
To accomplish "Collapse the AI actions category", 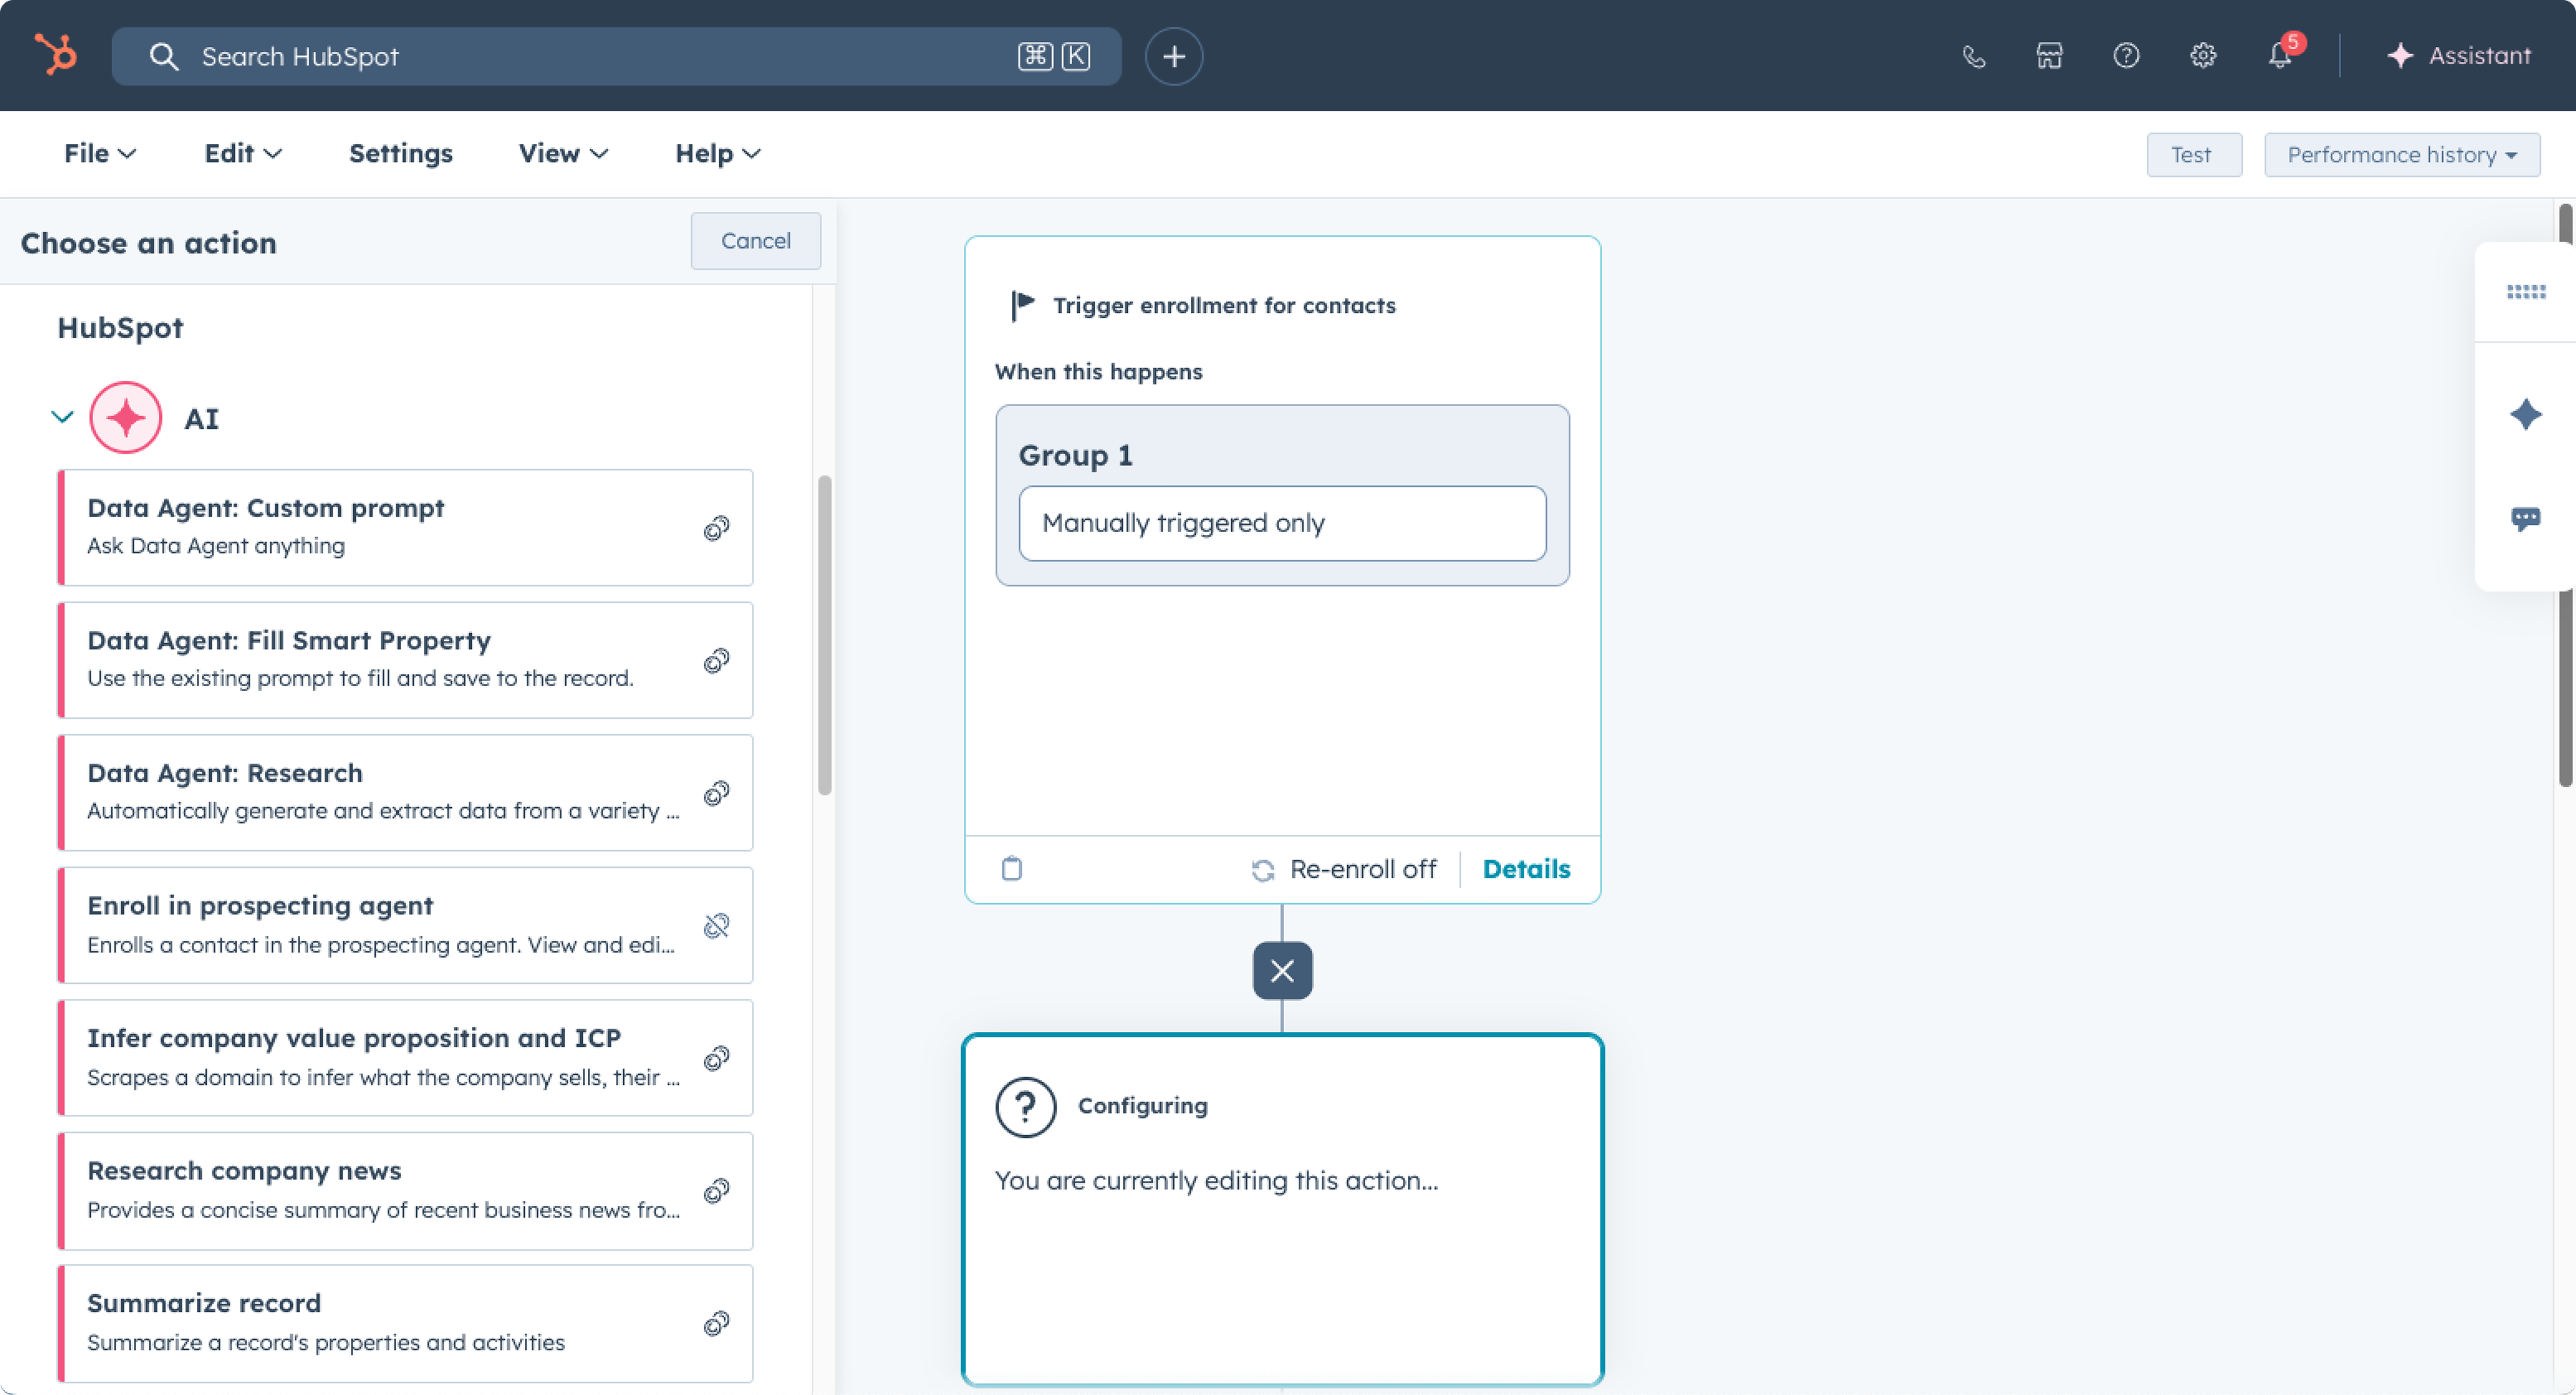I will 62,417.
